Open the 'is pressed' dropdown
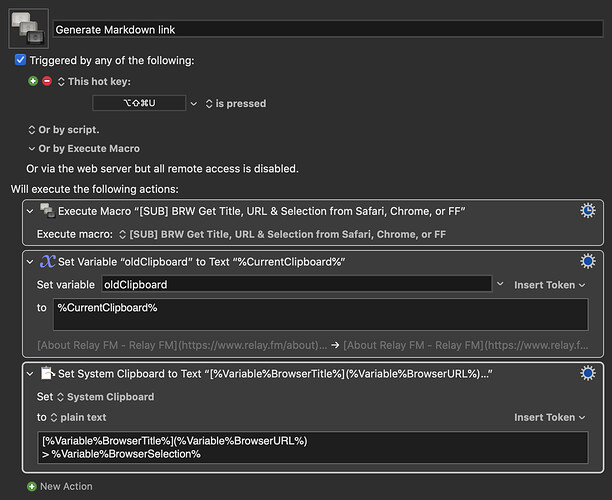612x500 pixels. (208, 103)
